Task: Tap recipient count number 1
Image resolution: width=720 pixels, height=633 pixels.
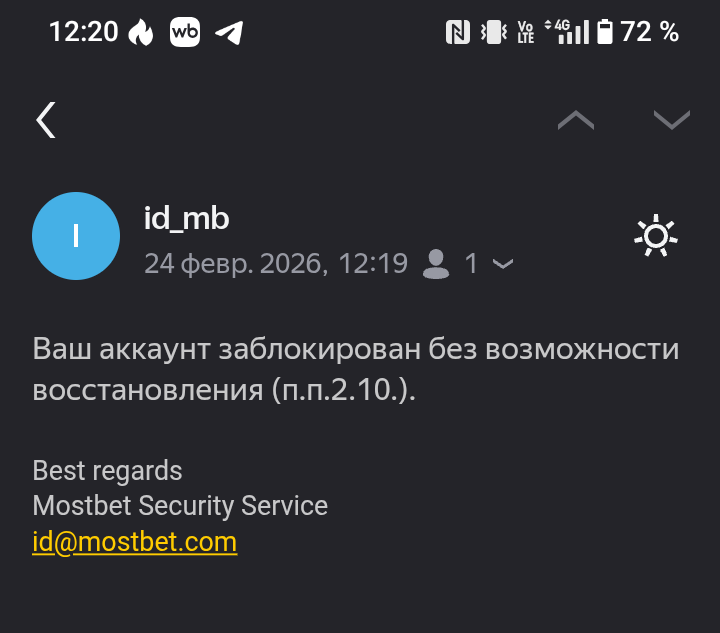Action: point(471,264)
